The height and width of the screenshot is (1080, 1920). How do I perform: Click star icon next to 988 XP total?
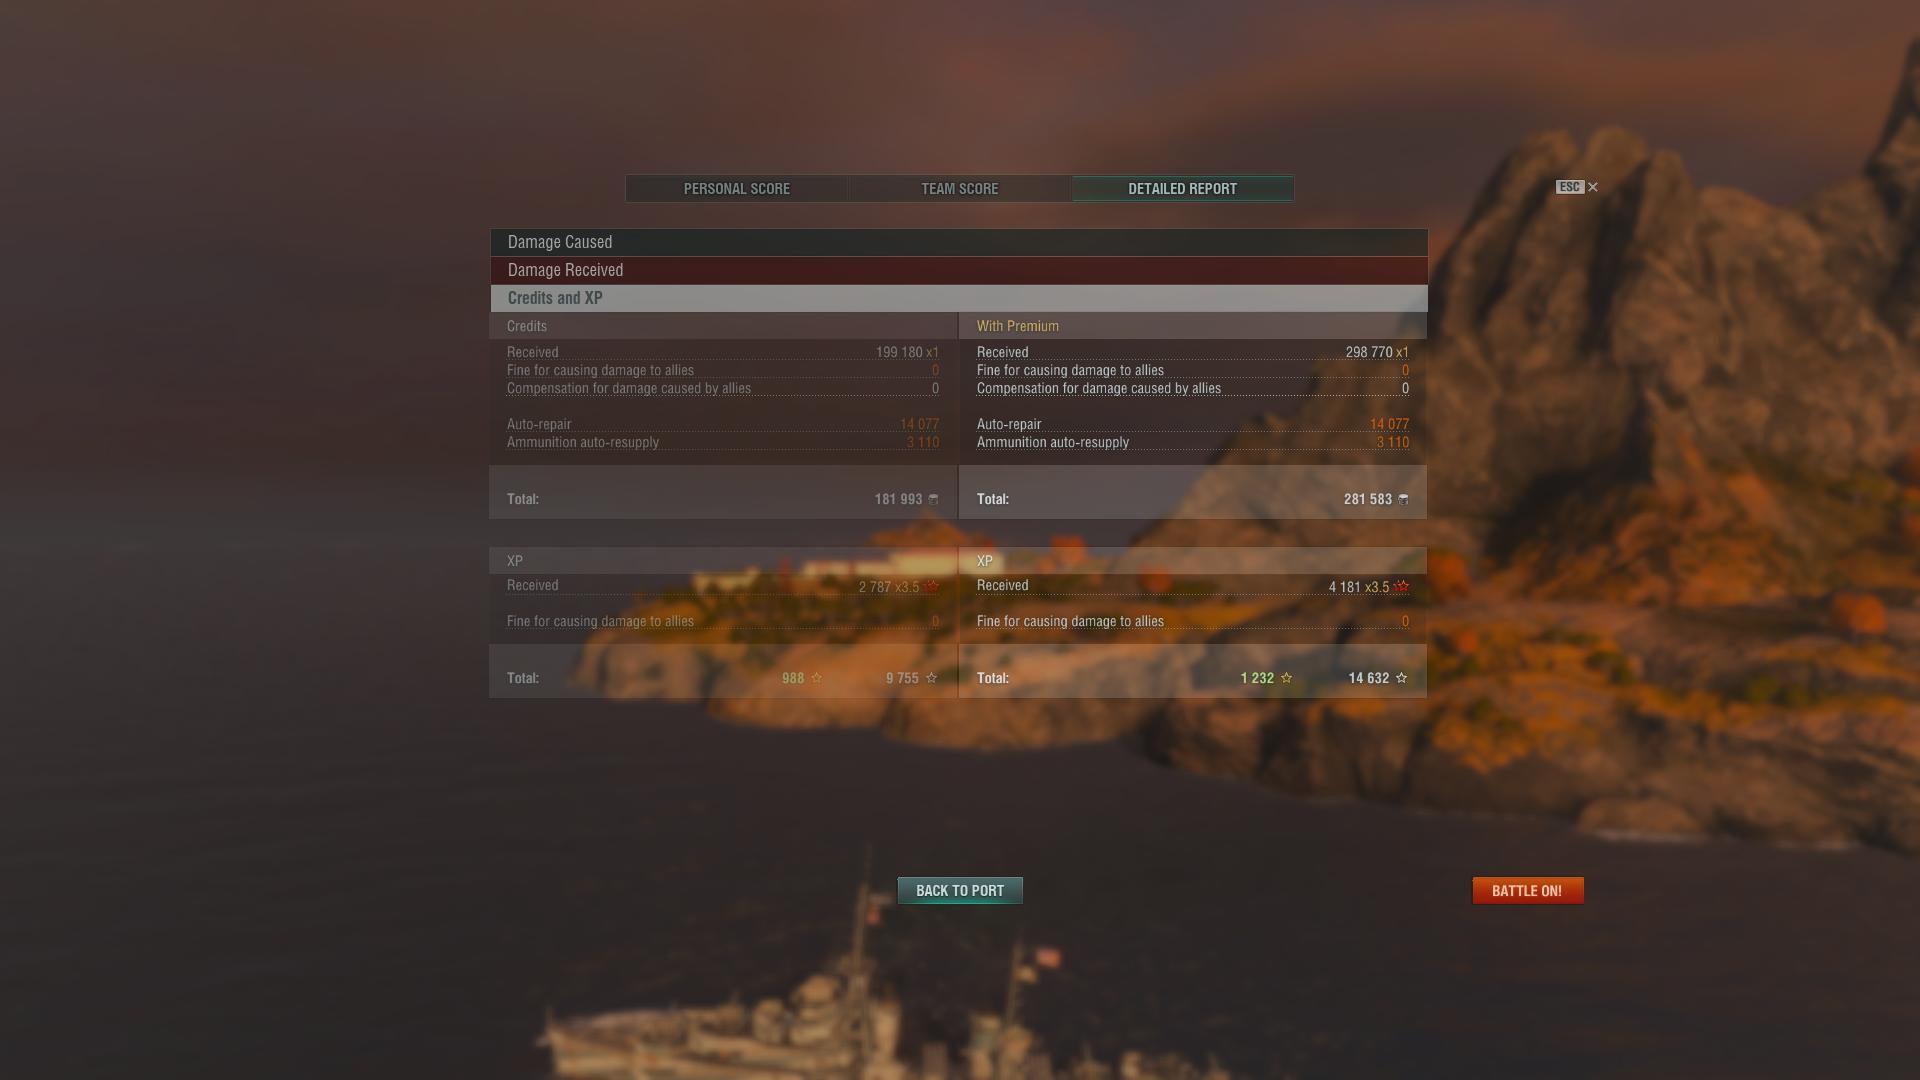[816, 678]
